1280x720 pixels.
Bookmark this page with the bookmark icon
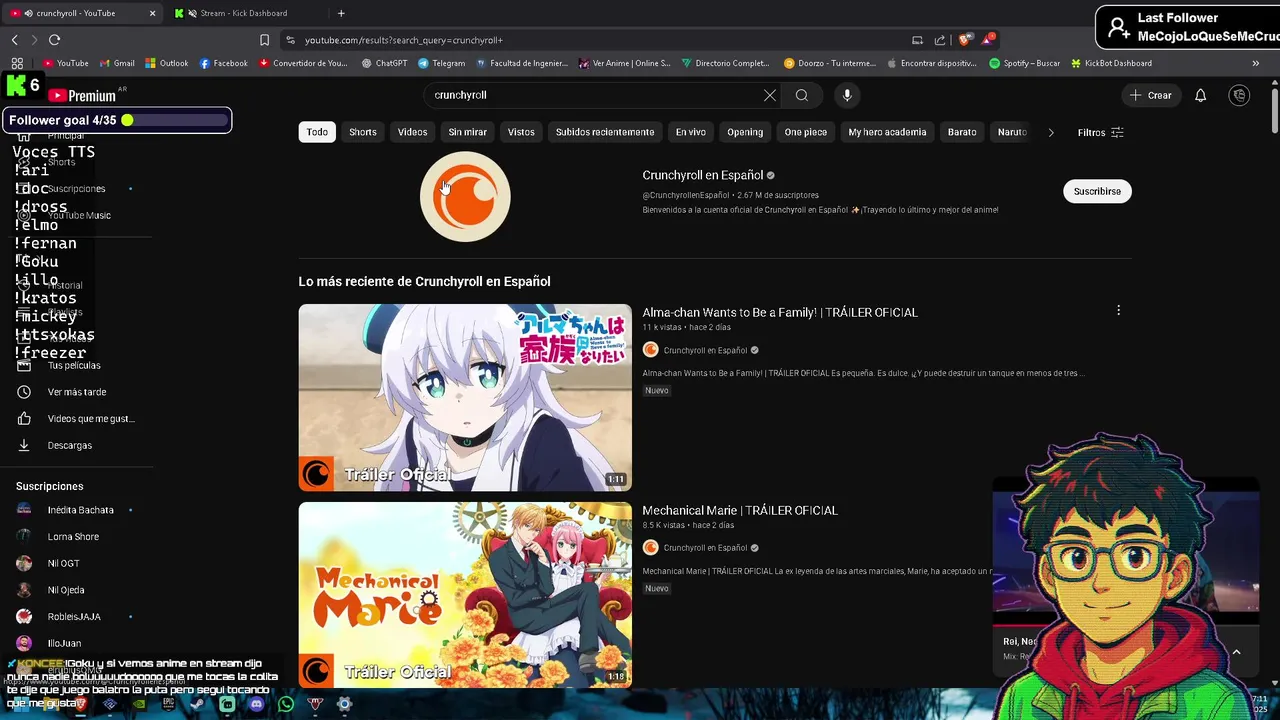[264, 40]
